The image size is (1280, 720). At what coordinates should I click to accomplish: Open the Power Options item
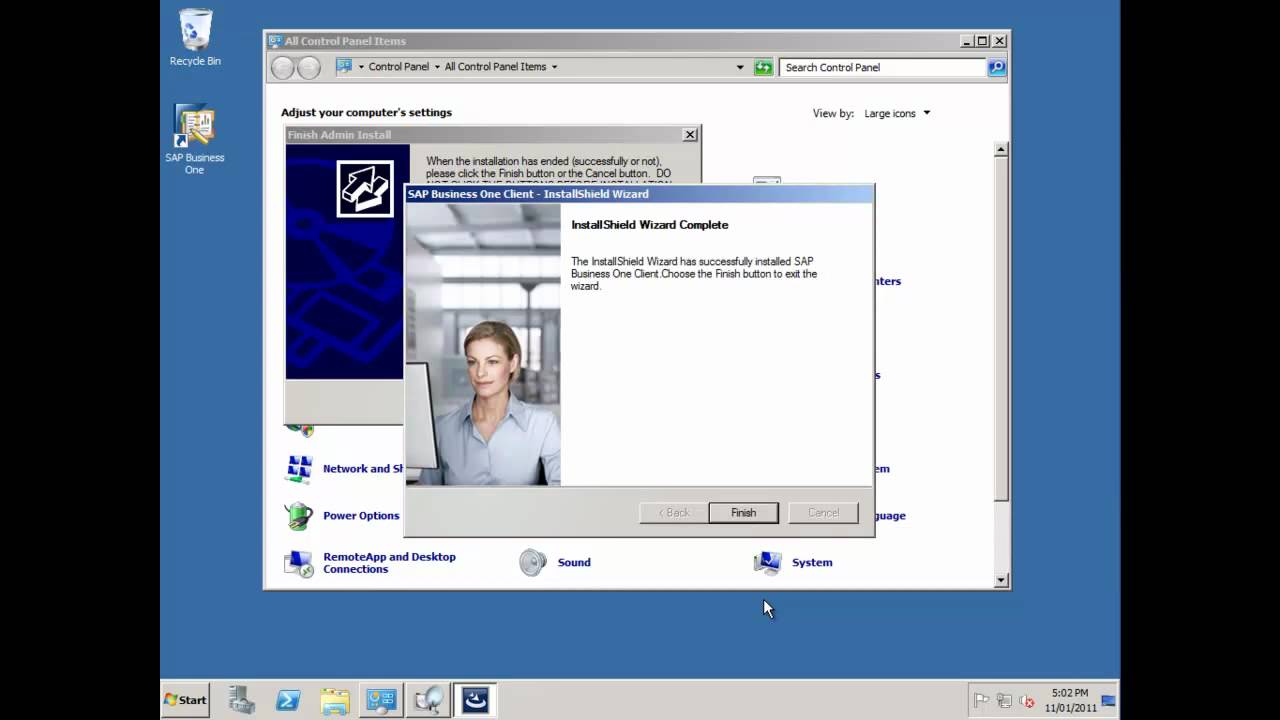point(361,516)
